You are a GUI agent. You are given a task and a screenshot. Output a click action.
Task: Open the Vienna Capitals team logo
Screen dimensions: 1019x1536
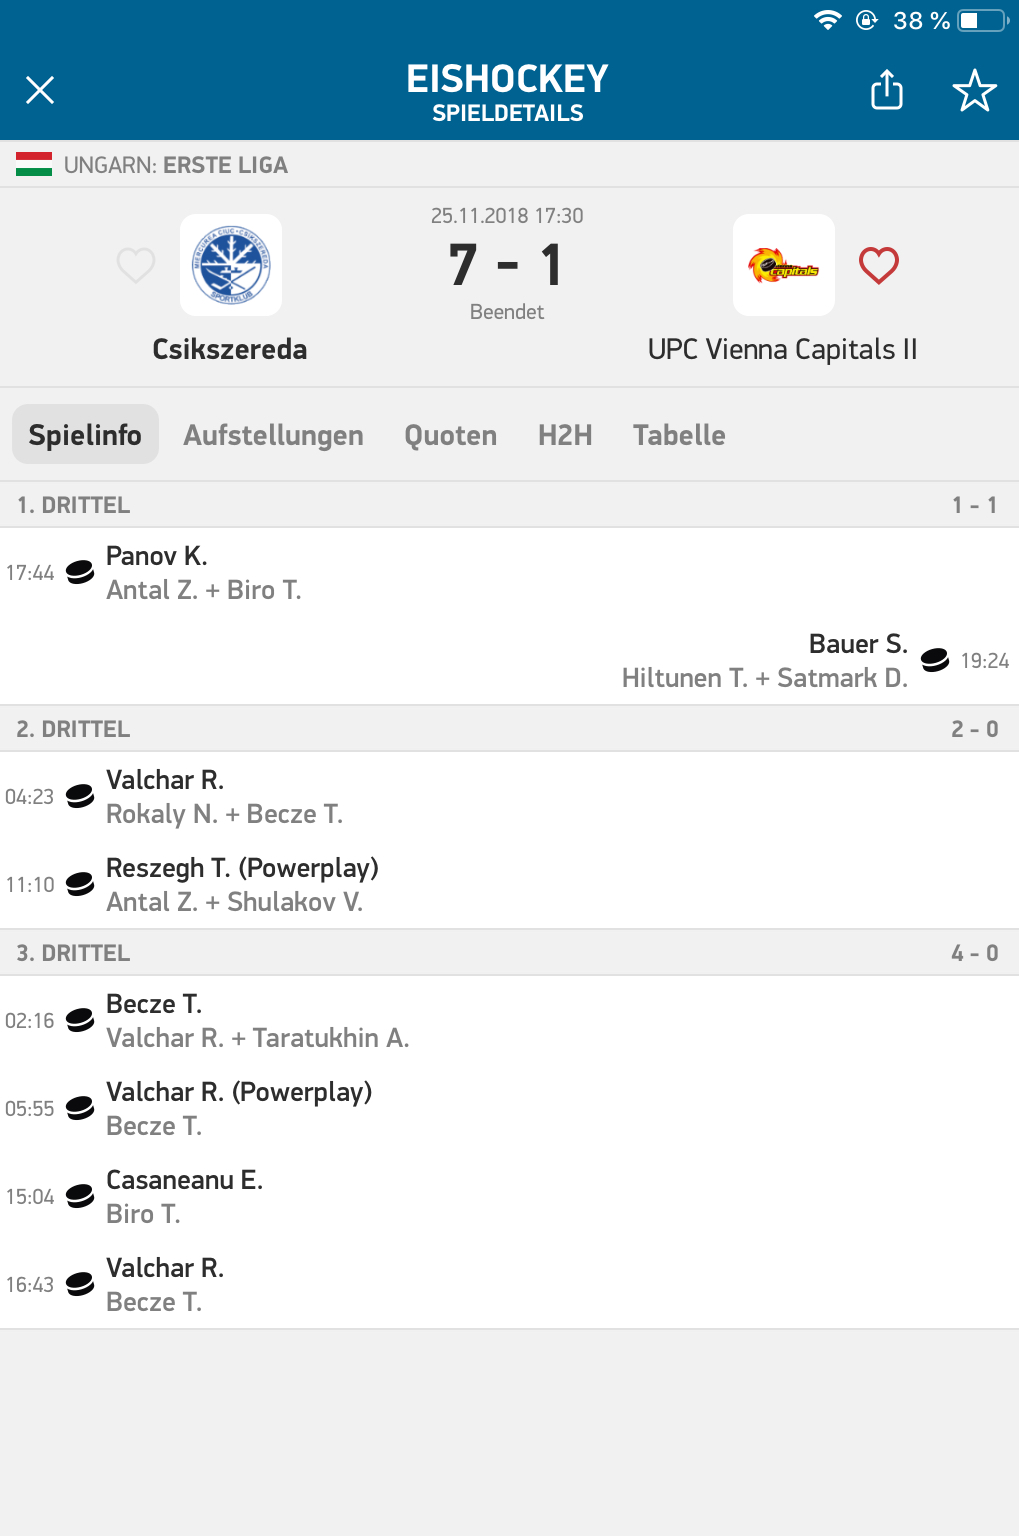783,266
